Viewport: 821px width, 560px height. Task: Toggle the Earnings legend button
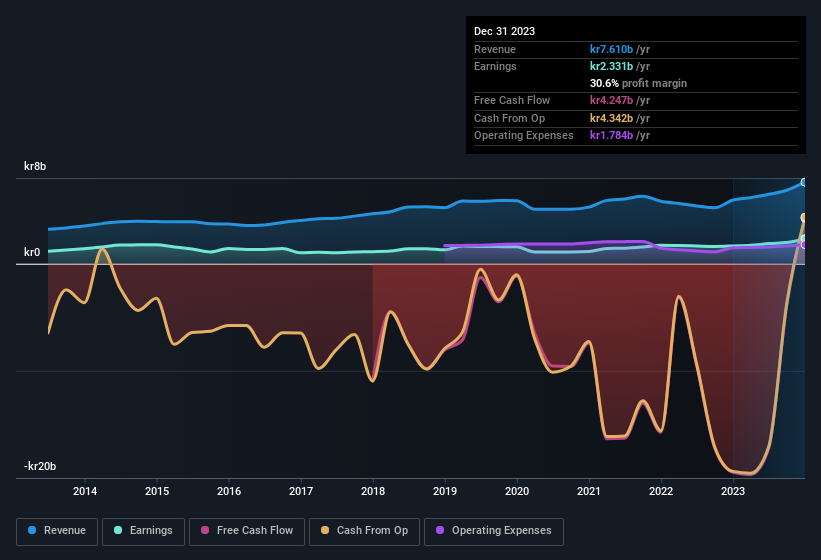click(x=143, y=531)
